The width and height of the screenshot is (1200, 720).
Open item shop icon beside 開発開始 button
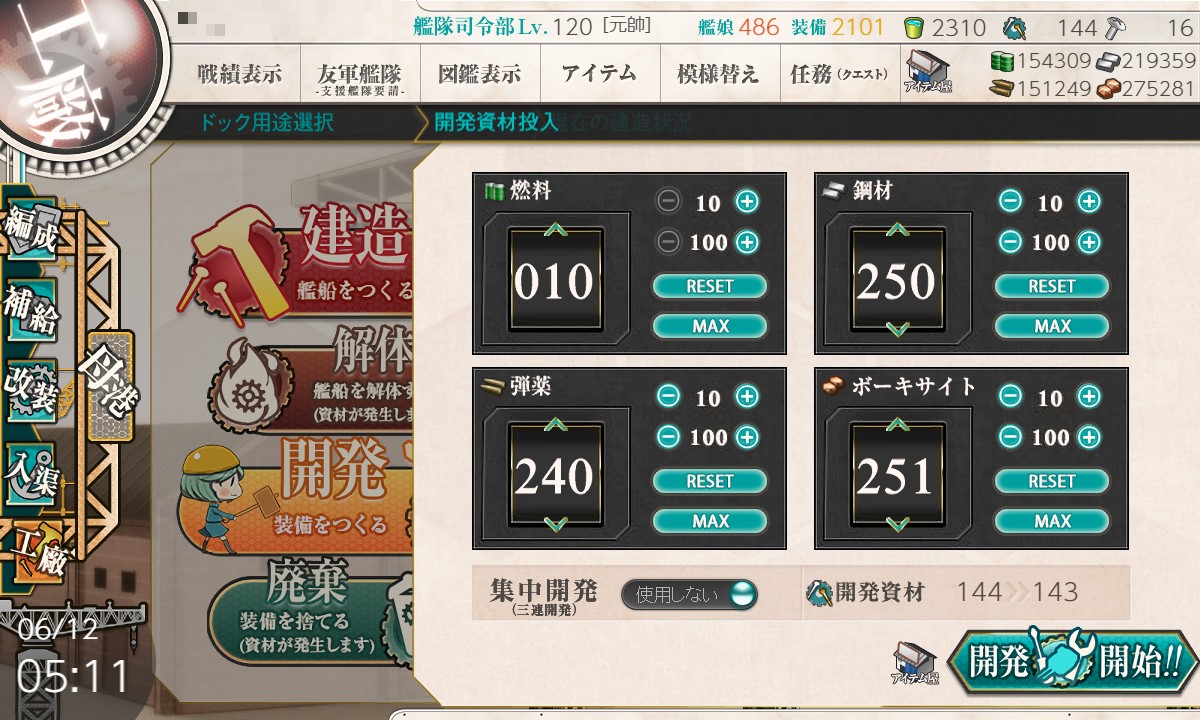coord(916,664)
